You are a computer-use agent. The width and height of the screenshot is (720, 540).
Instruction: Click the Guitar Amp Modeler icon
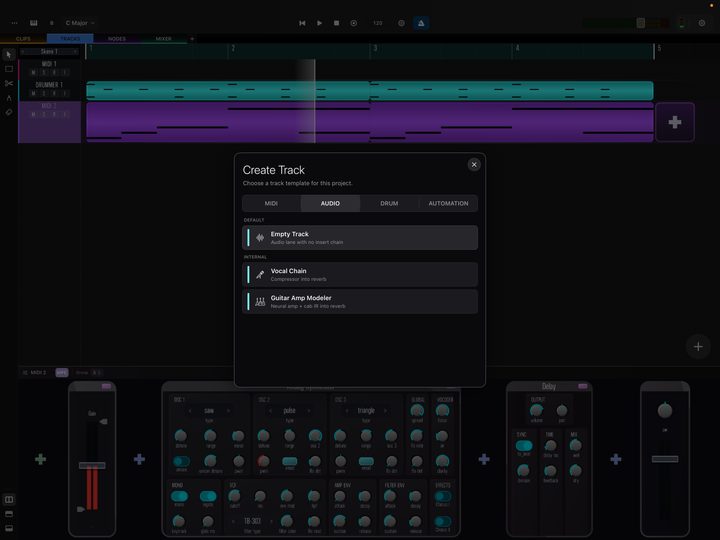[x=260, y=302]
